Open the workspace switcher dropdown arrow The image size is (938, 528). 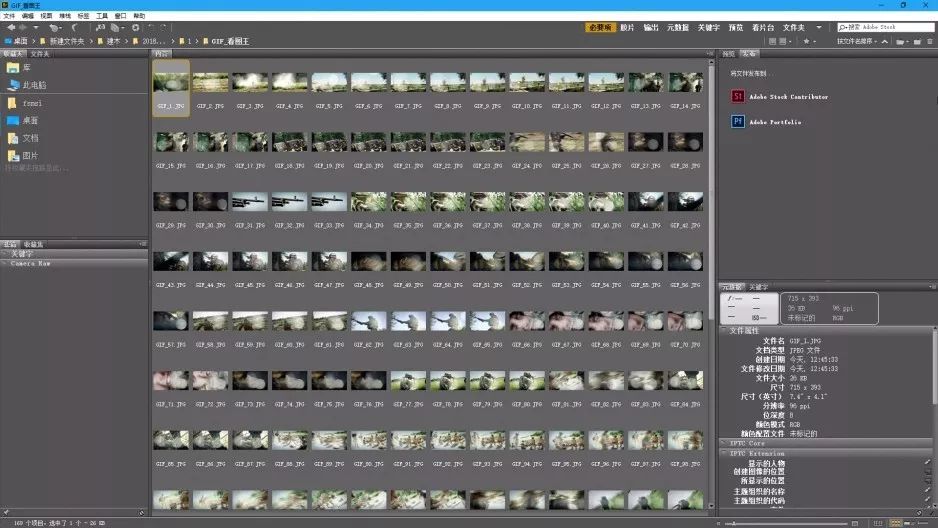point(819,28)
